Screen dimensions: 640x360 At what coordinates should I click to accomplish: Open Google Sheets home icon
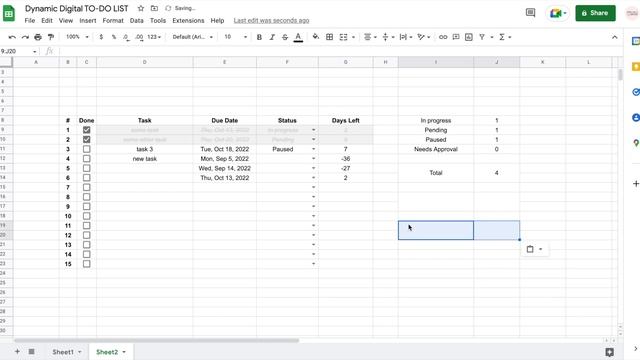pos(9,13)
